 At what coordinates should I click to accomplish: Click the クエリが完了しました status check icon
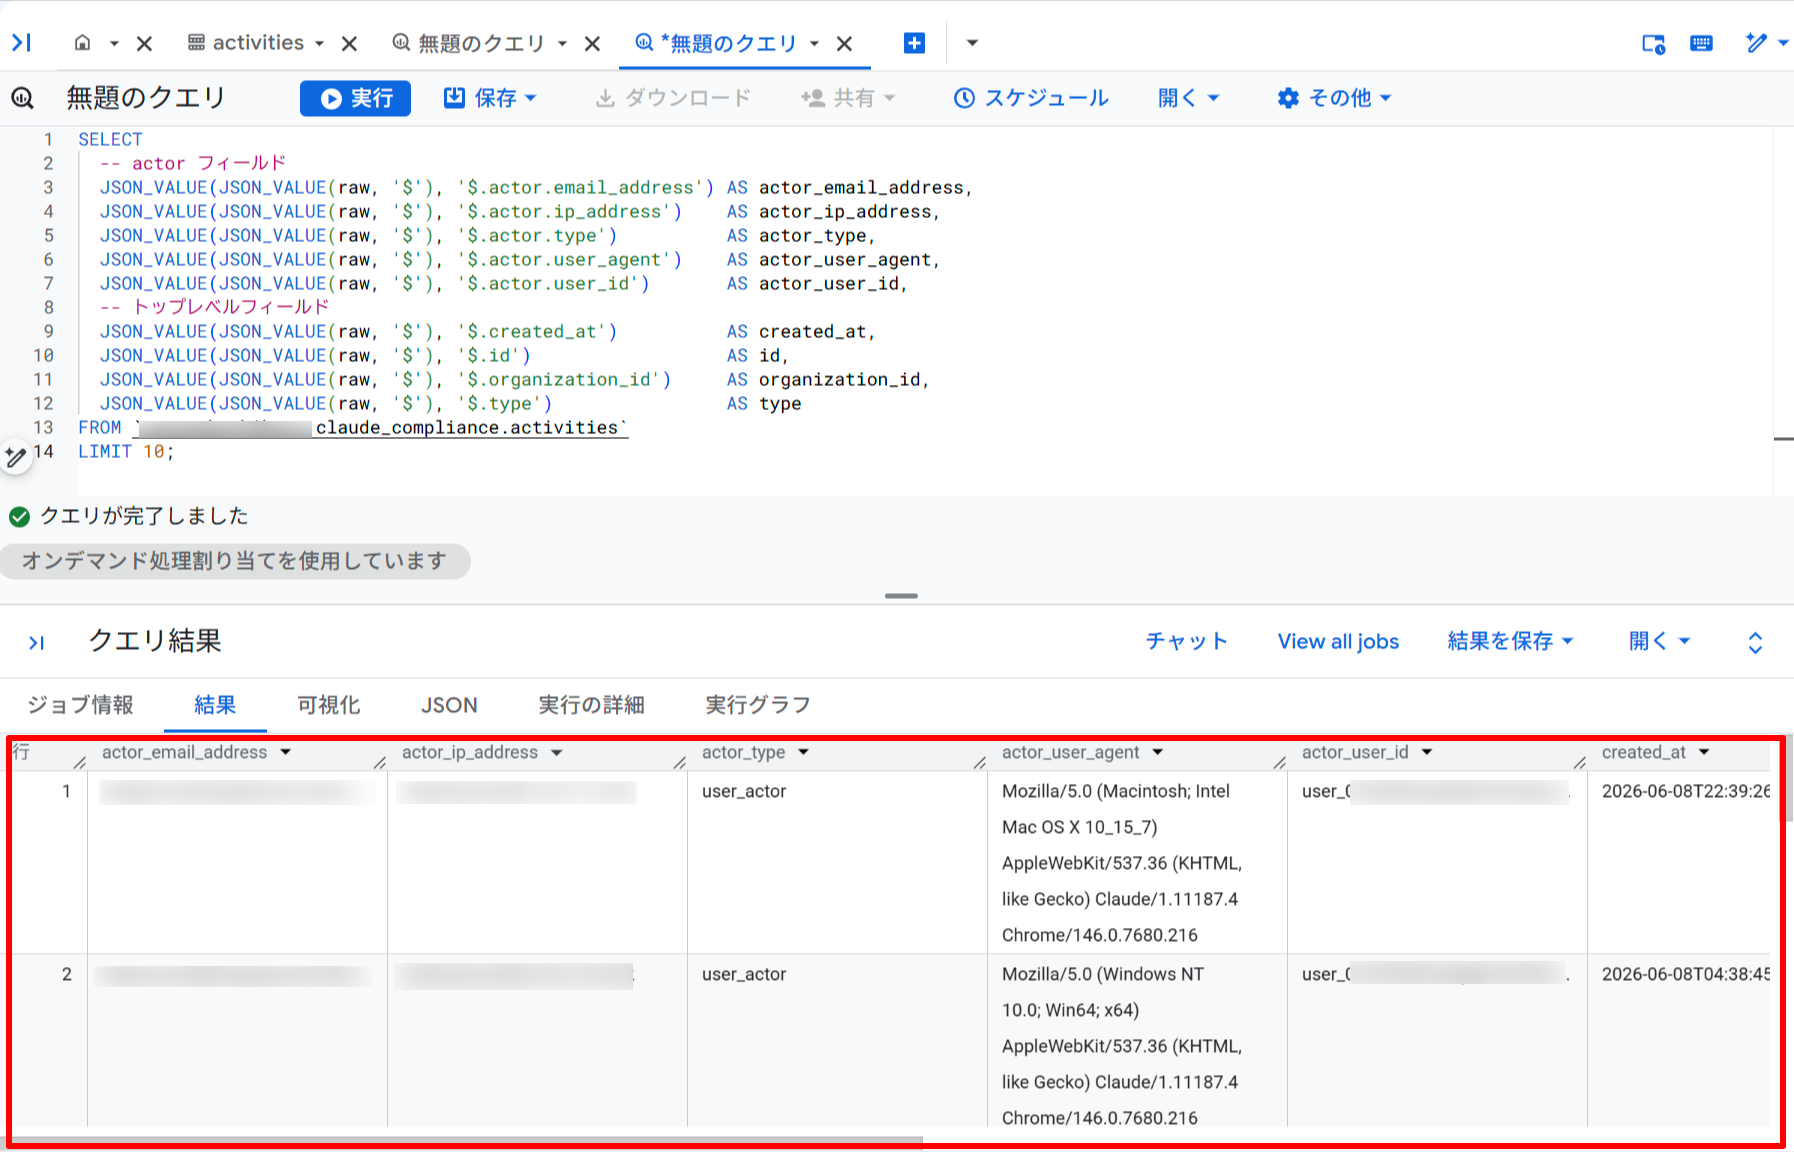pos(19,517)
